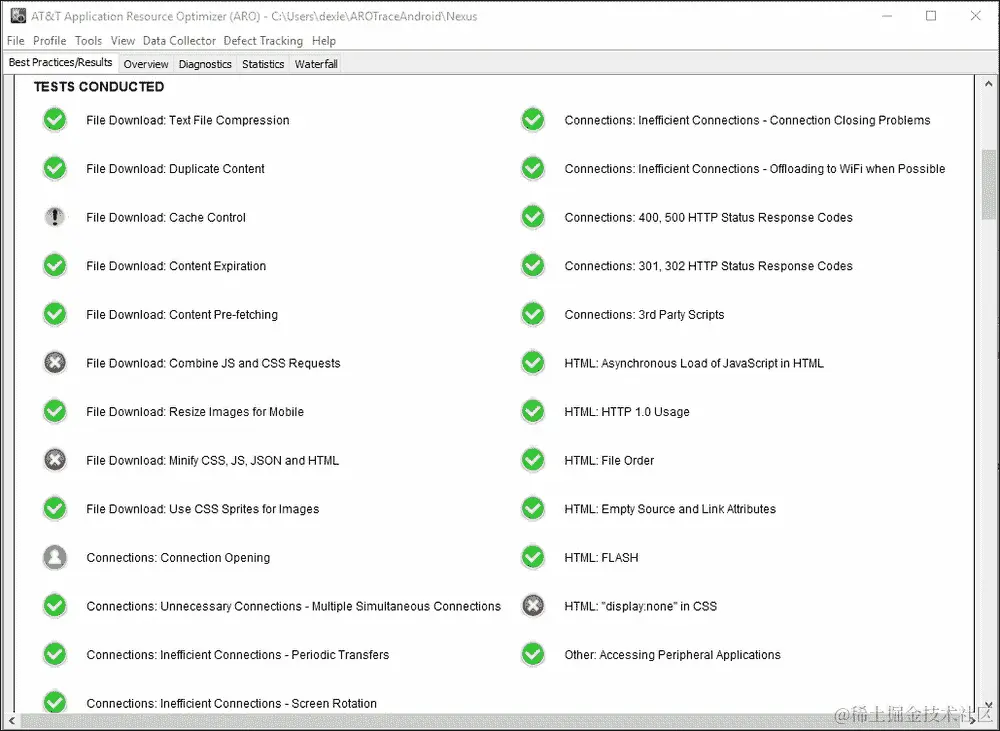
Task: Click the check icon for 301, 302 Status Codes
Action: tap(533, 265)
